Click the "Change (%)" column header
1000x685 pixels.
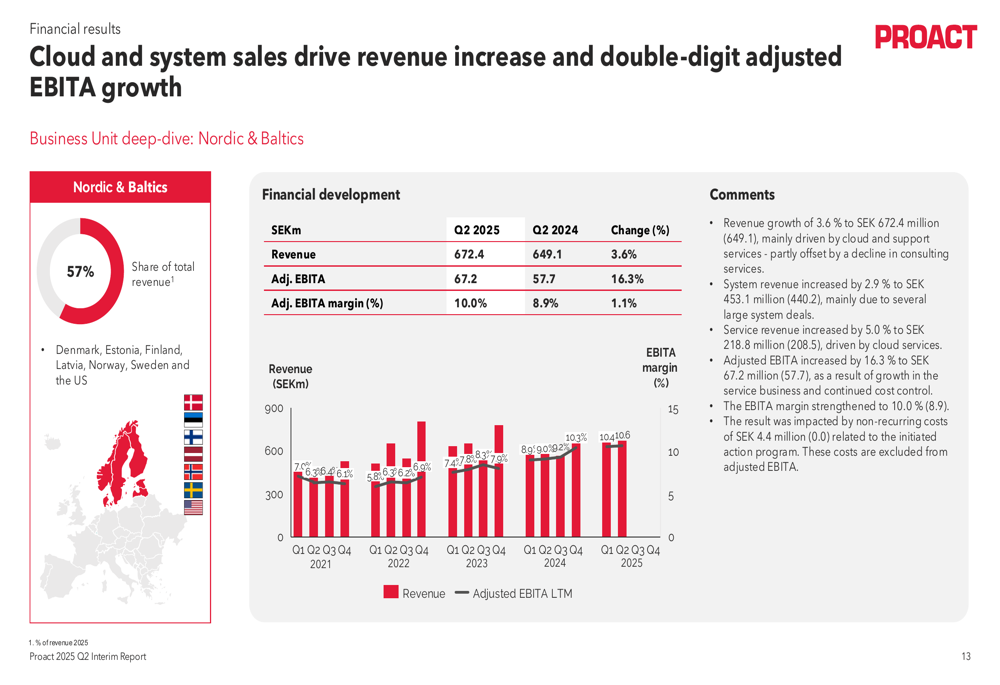tap(640, 230)
